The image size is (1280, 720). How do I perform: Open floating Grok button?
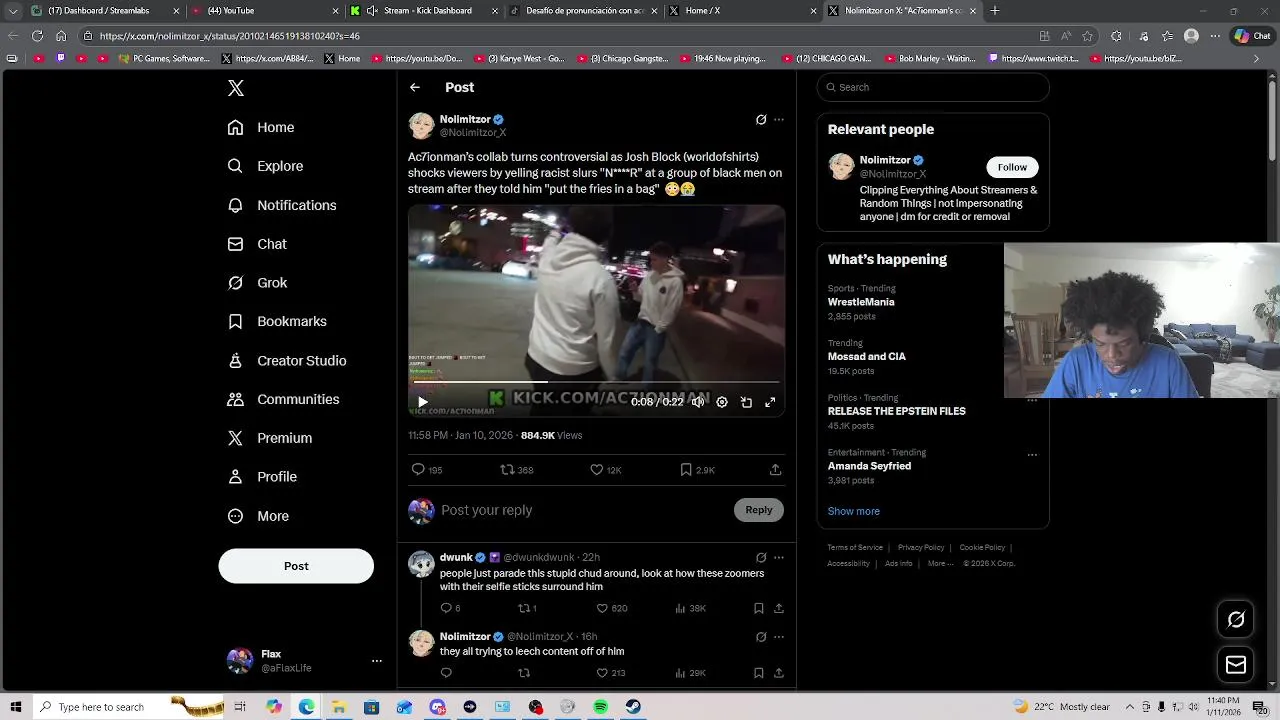(x=1236, y=620)
